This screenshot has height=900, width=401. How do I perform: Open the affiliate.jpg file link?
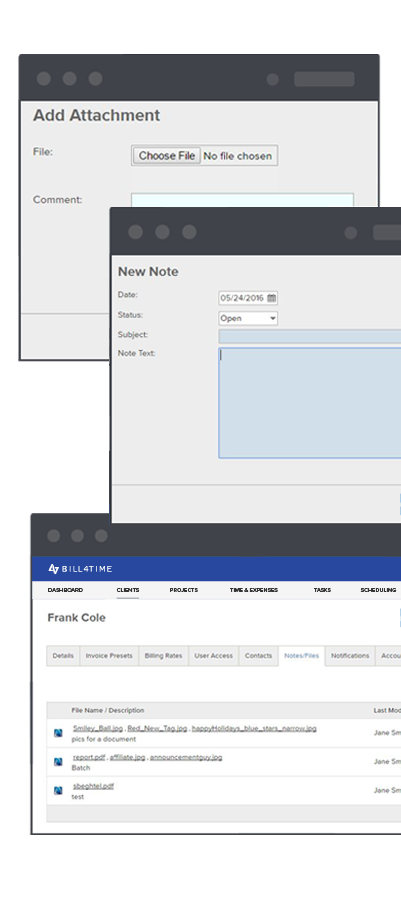pyautogui.click(x=127, y=757)
